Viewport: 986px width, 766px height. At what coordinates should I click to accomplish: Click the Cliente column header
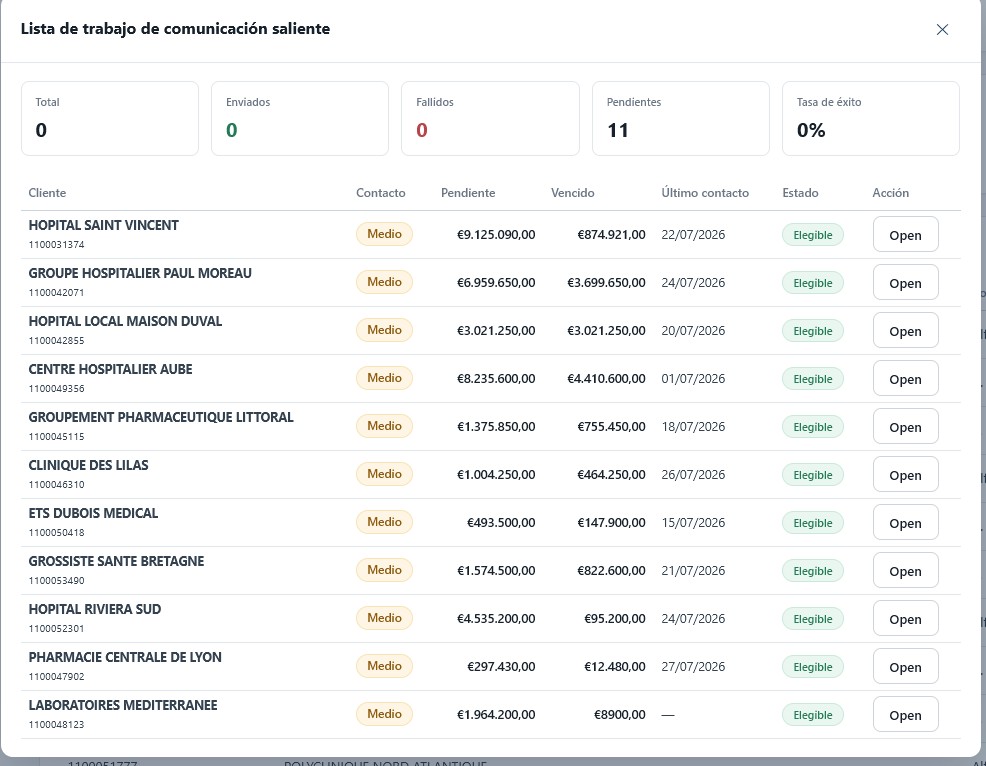coord(47,193)
